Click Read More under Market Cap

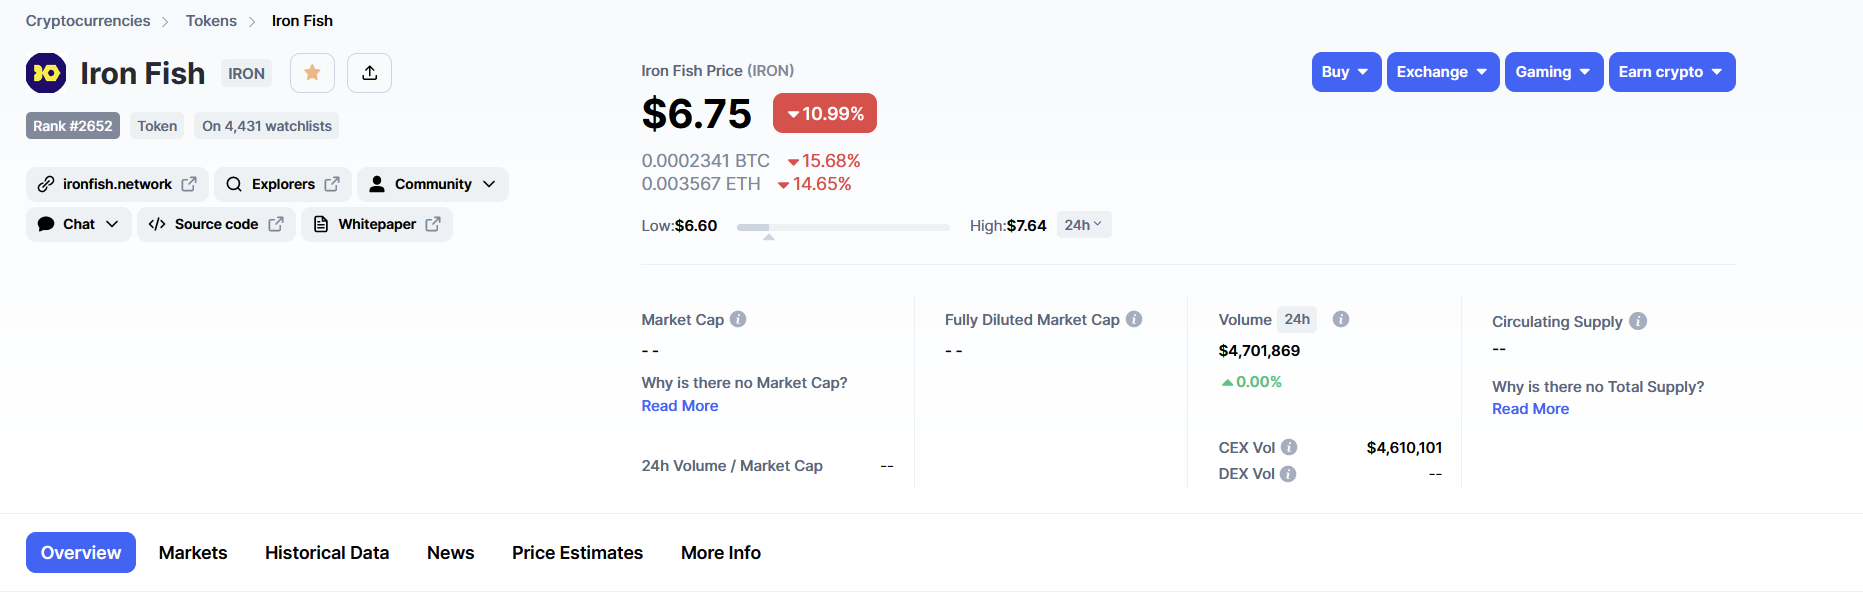(x=680, y=406)
